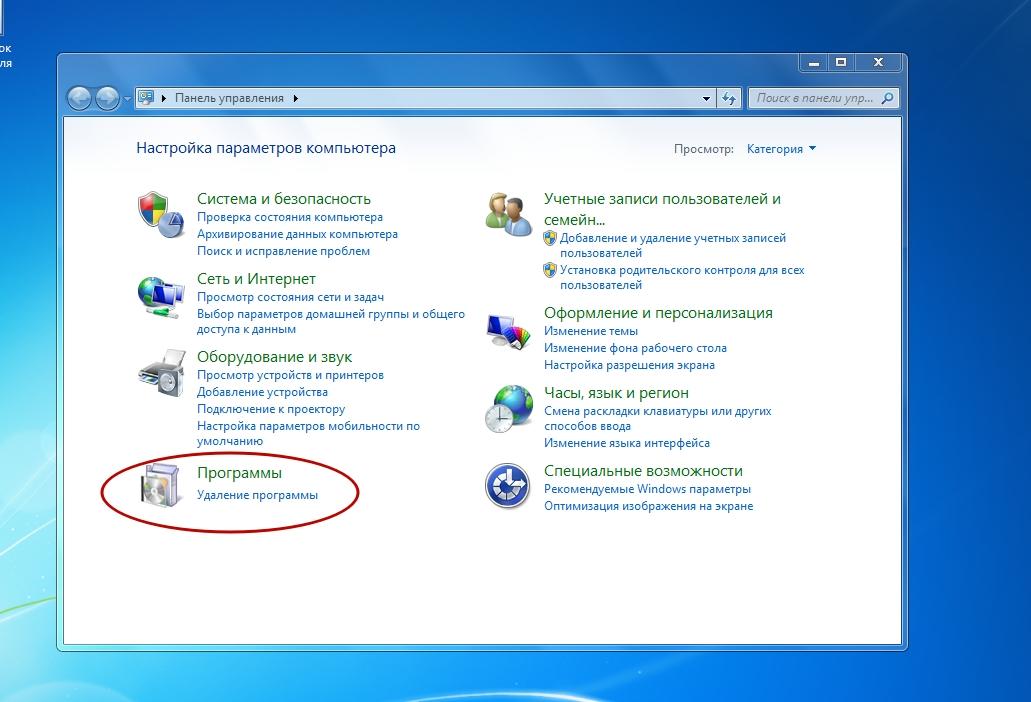Click Подключение к проектору link
Image resolution: width=1031 pixels, height=702 pixels.
coord(271,409)
